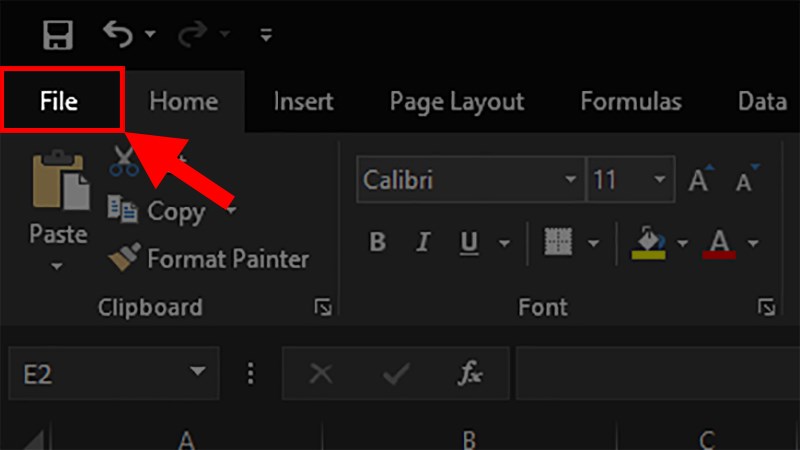Open the Clipboard dialog launcher

pyautogui.click(x=323, y=307)
